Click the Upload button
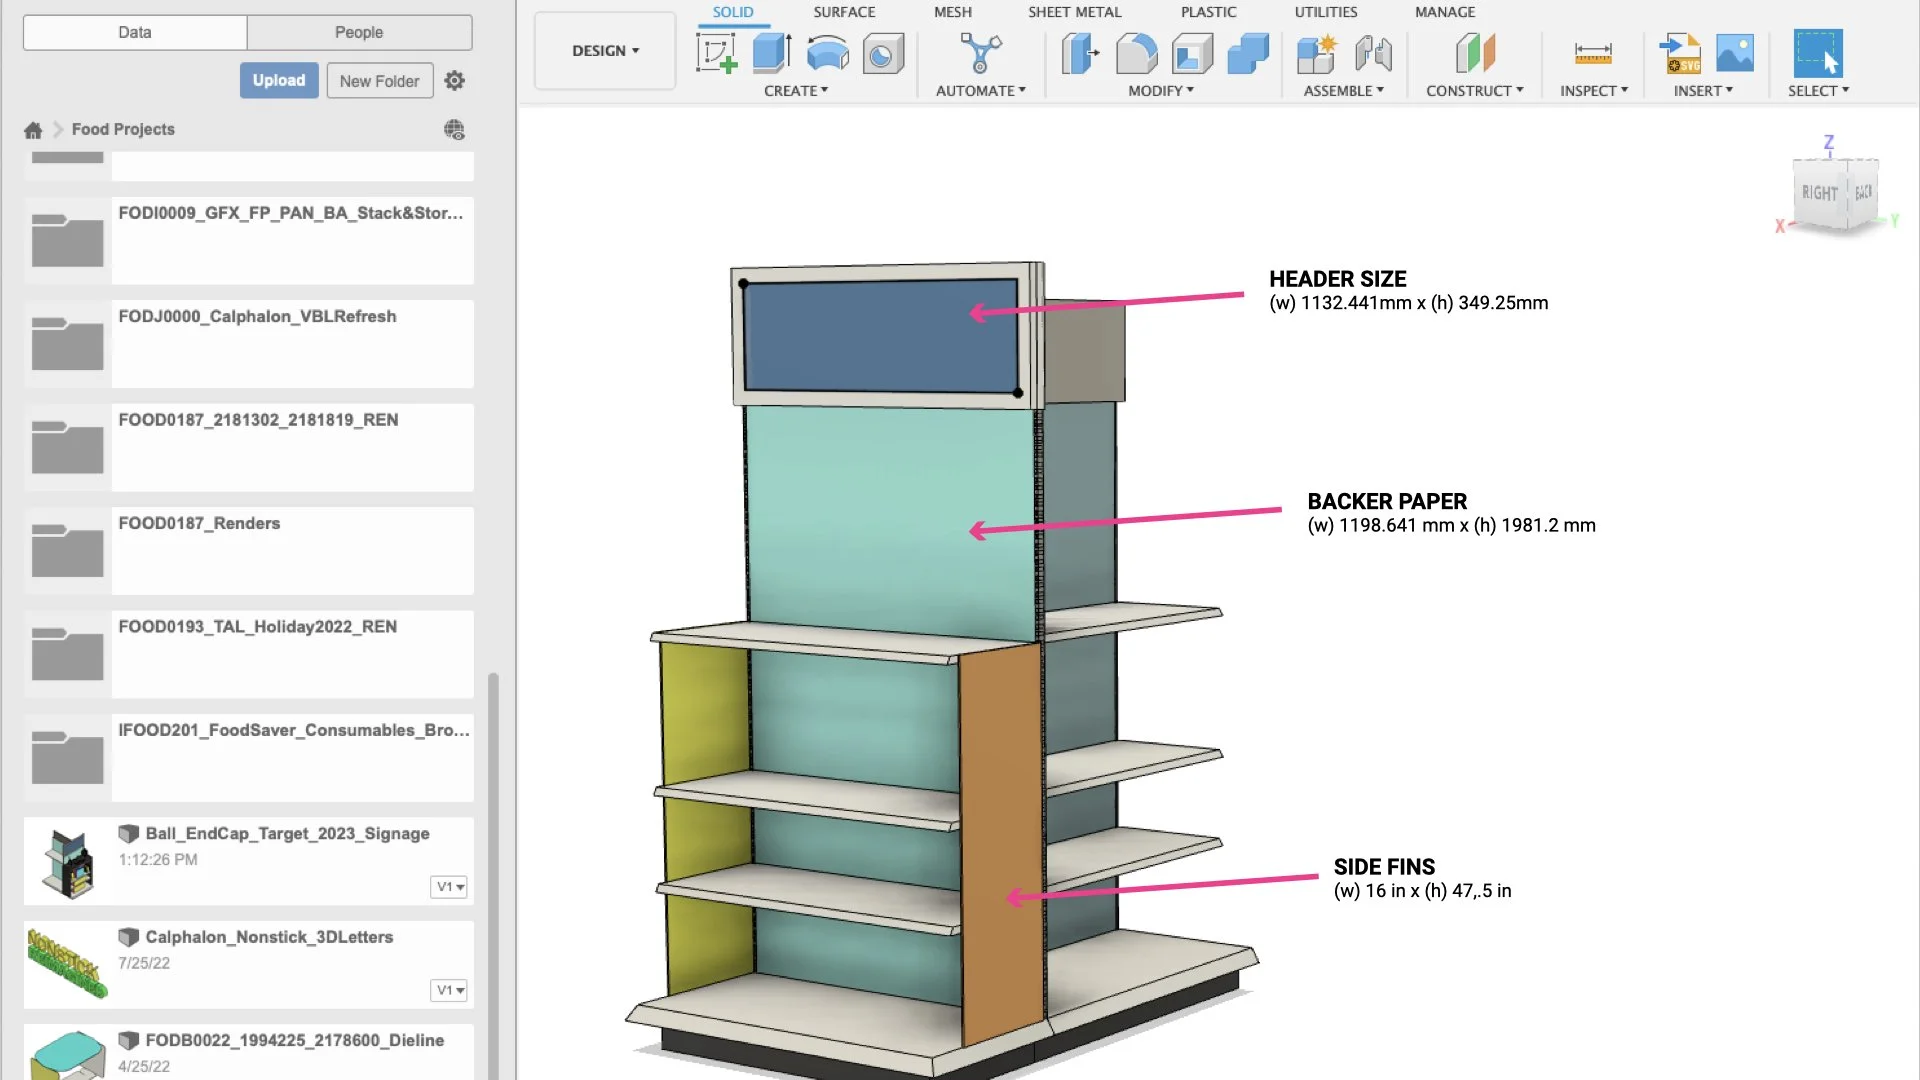The height and width of the screenshot is (1080, 1920). coord(279,81)
